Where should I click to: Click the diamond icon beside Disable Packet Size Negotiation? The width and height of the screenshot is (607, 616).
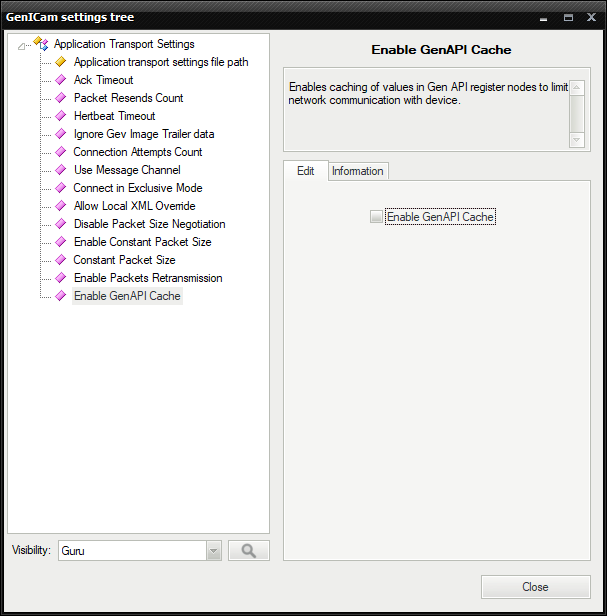point(61,224)
